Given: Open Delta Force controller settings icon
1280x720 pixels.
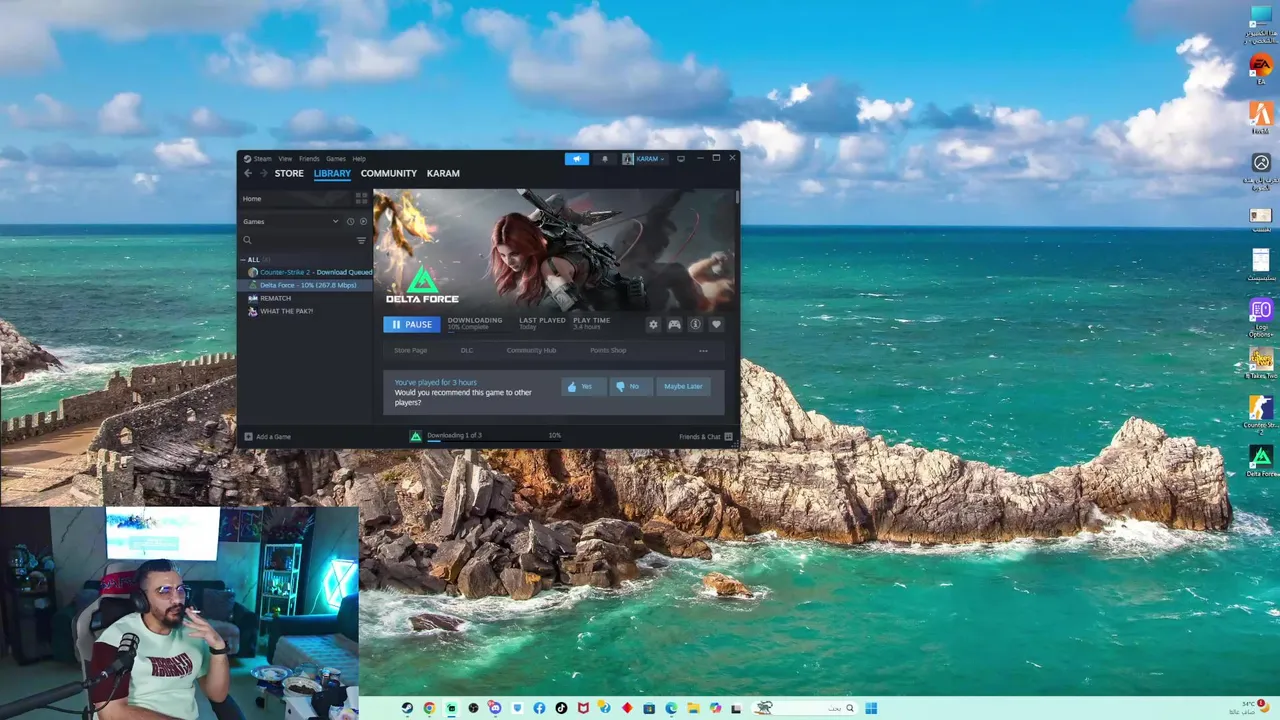Looking at the screenshot, I should click(674, 324).
